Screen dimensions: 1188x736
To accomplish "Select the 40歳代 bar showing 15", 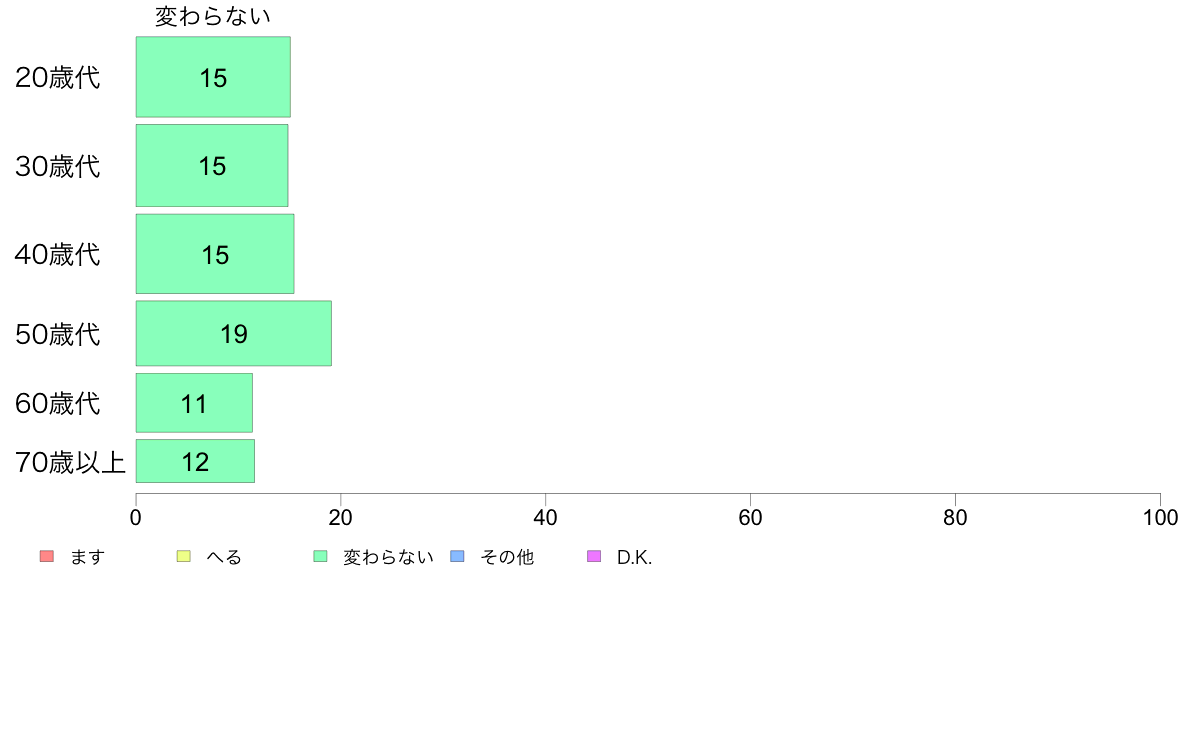I will coord(215,254).
